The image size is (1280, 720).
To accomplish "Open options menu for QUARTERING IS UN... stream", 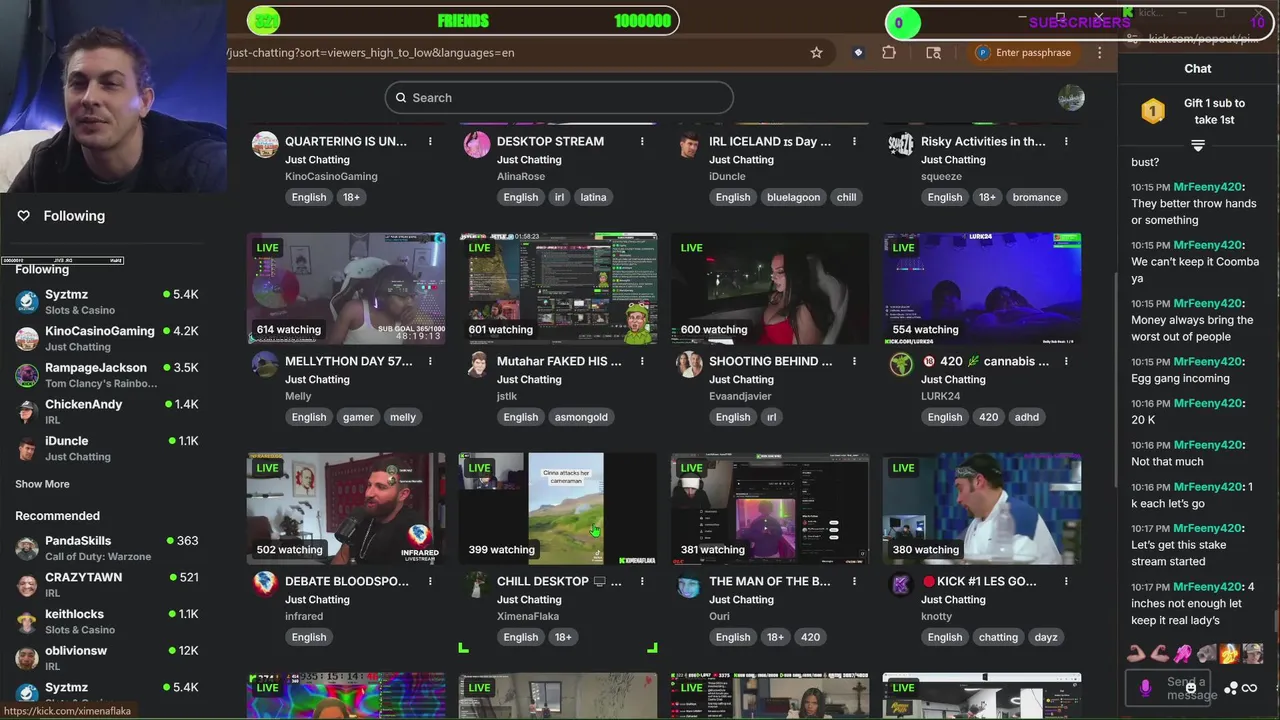I will point(430,142).
